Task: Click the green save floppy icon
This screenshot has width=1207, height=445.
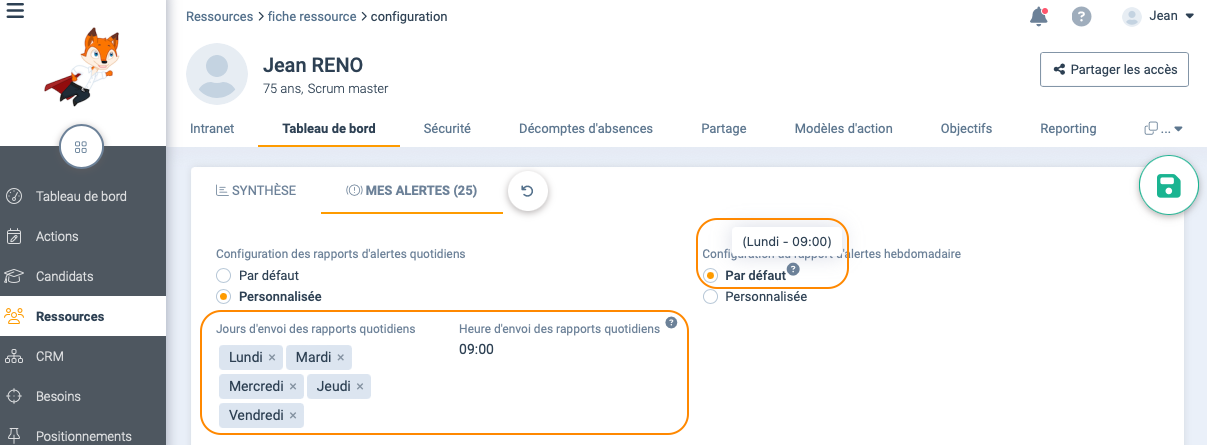Action: (x=1169, y=186)
